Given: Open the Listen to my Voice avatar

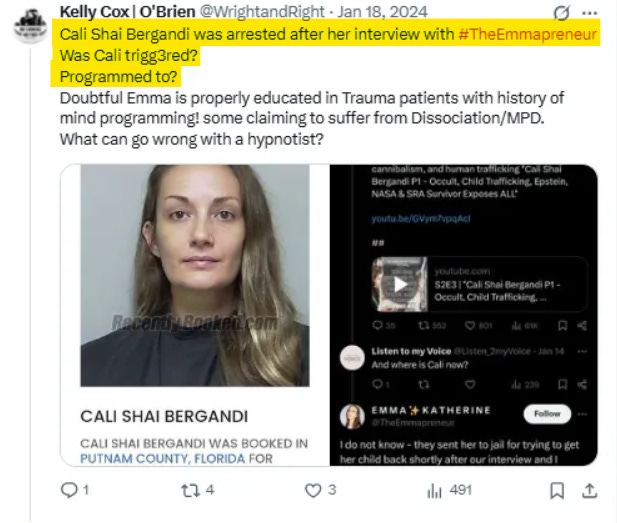Looking at the screenshot, I should click(352, 358).
